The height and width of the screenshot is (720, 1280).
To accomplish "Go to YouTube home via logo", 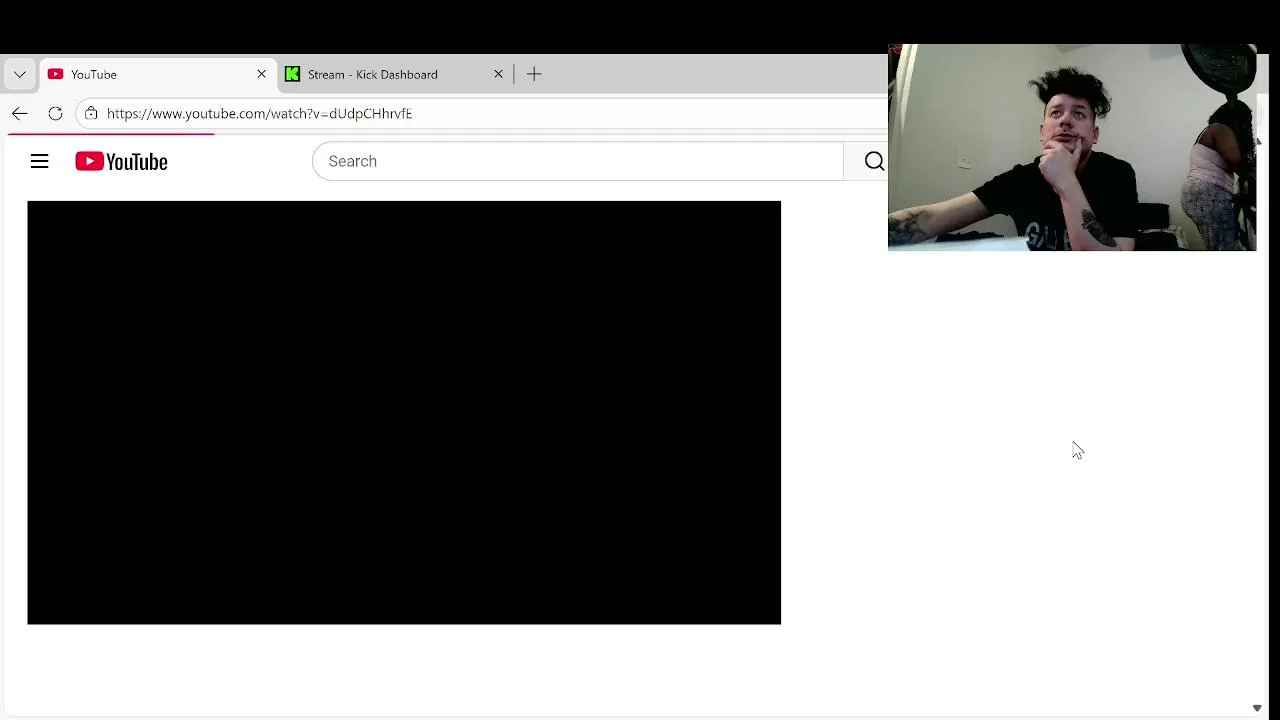I will tap(121, 161).
